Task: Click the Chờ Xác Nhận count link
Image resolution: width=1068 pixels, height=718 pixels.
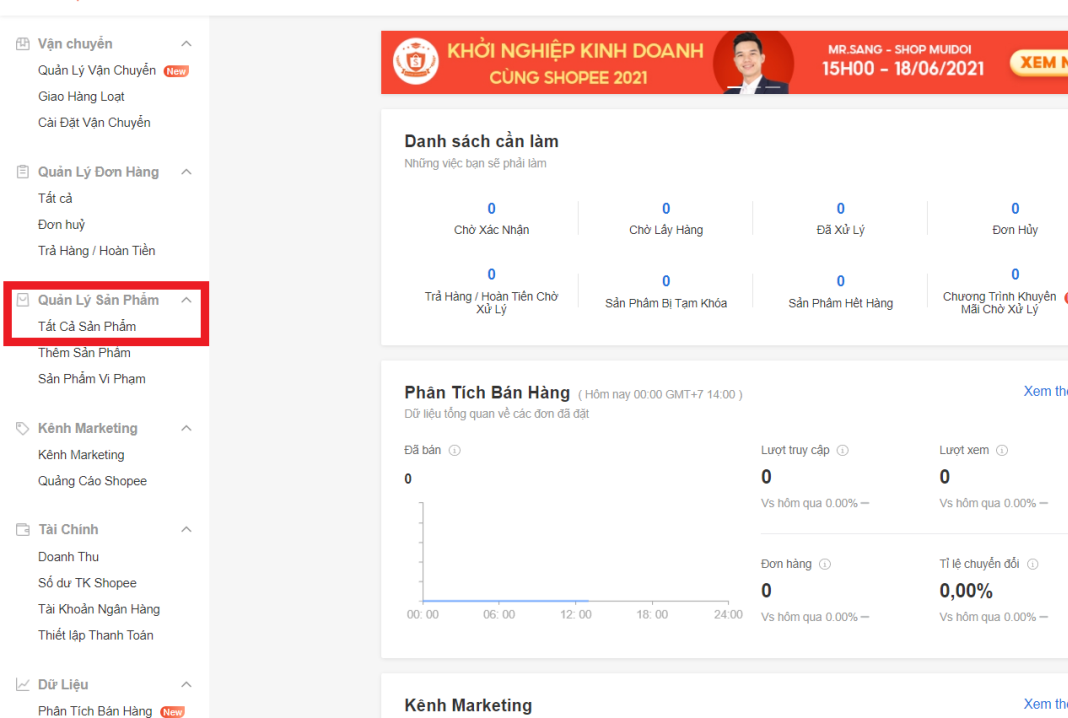Action: click(x=491, y=209)
